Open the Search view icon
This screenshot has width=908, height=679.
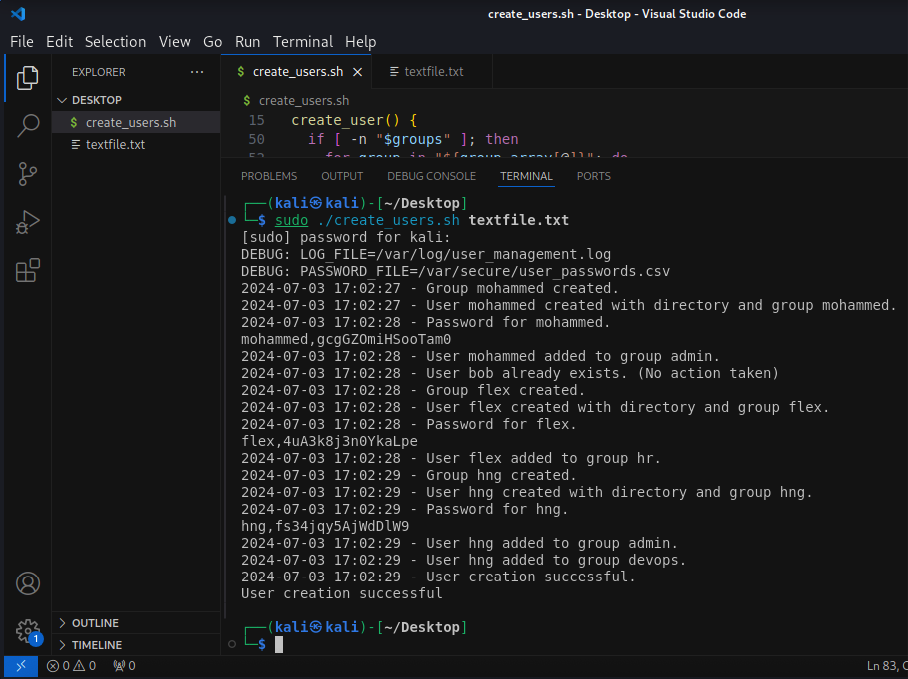tap(27, 126)
